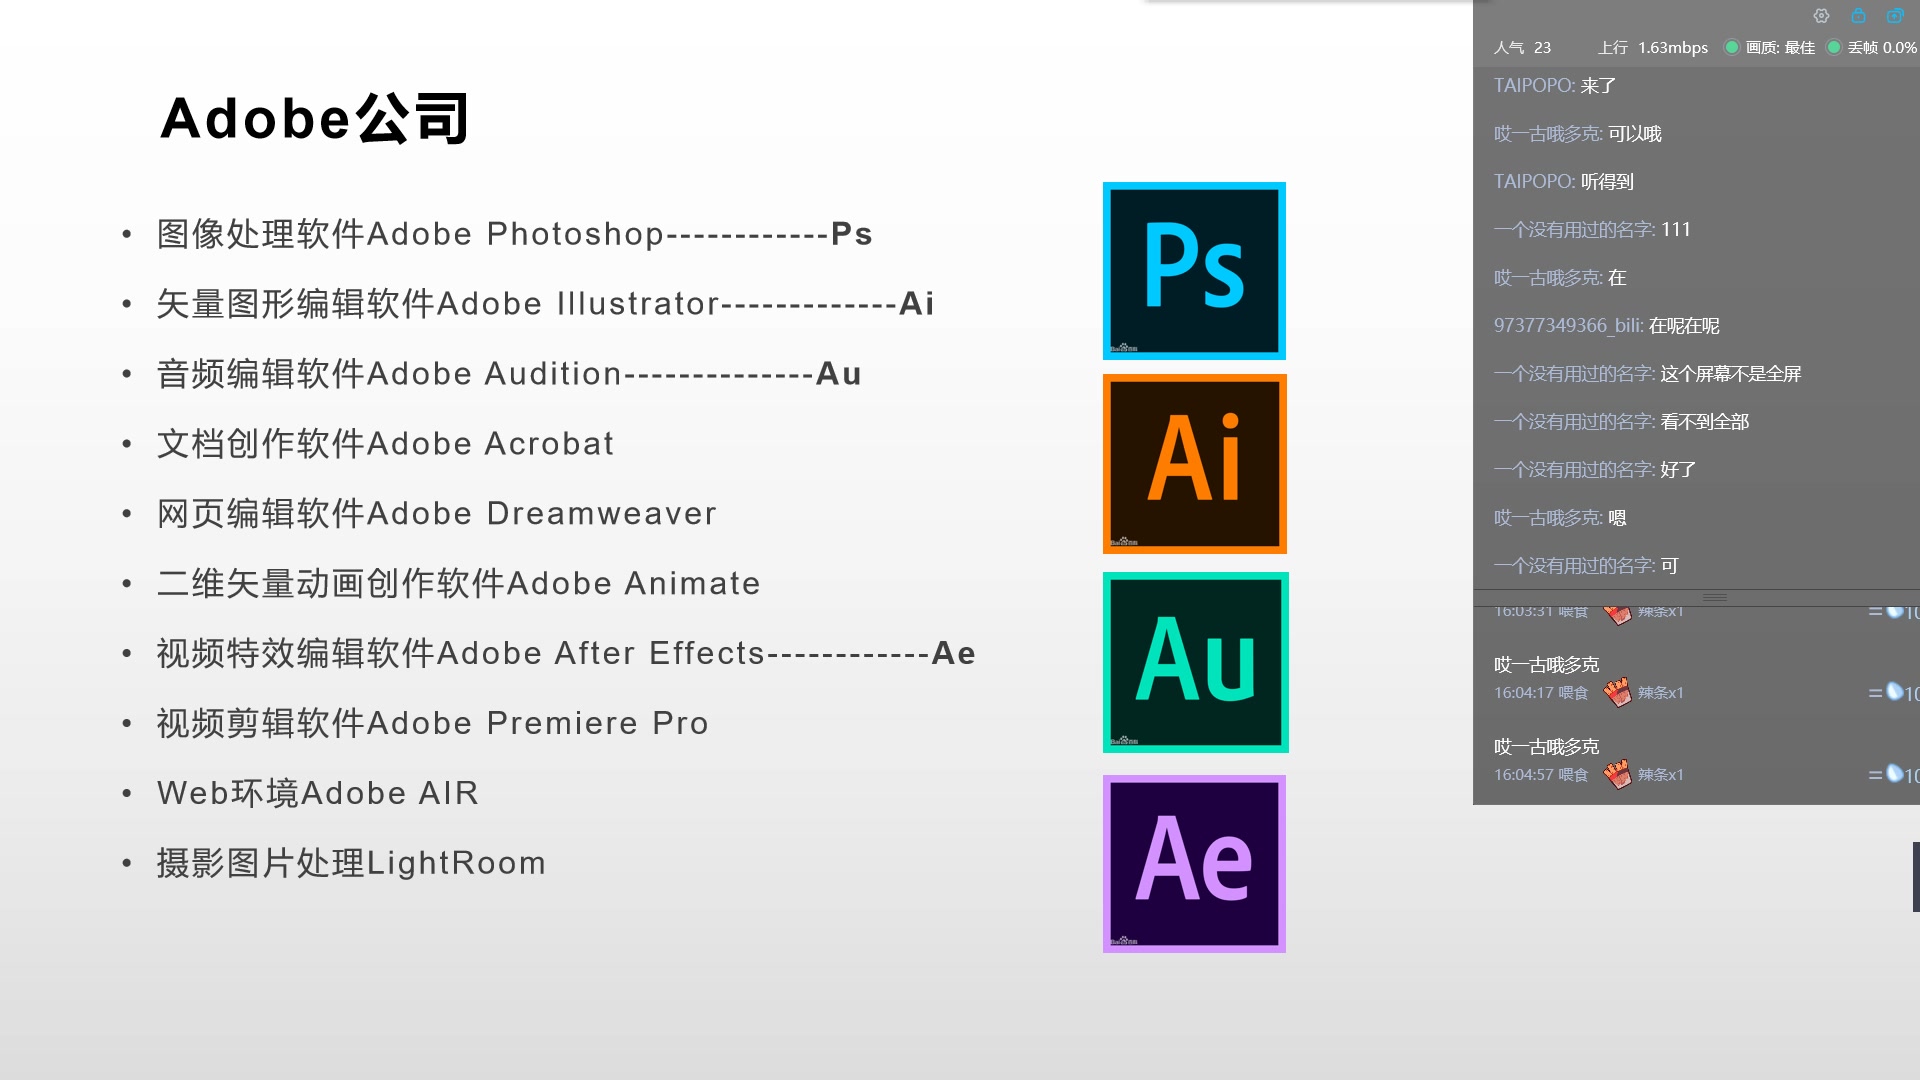Click the pop-out window icon
The width and height of the screenshot is (1920, 1080).
[x=1895, y=16]
